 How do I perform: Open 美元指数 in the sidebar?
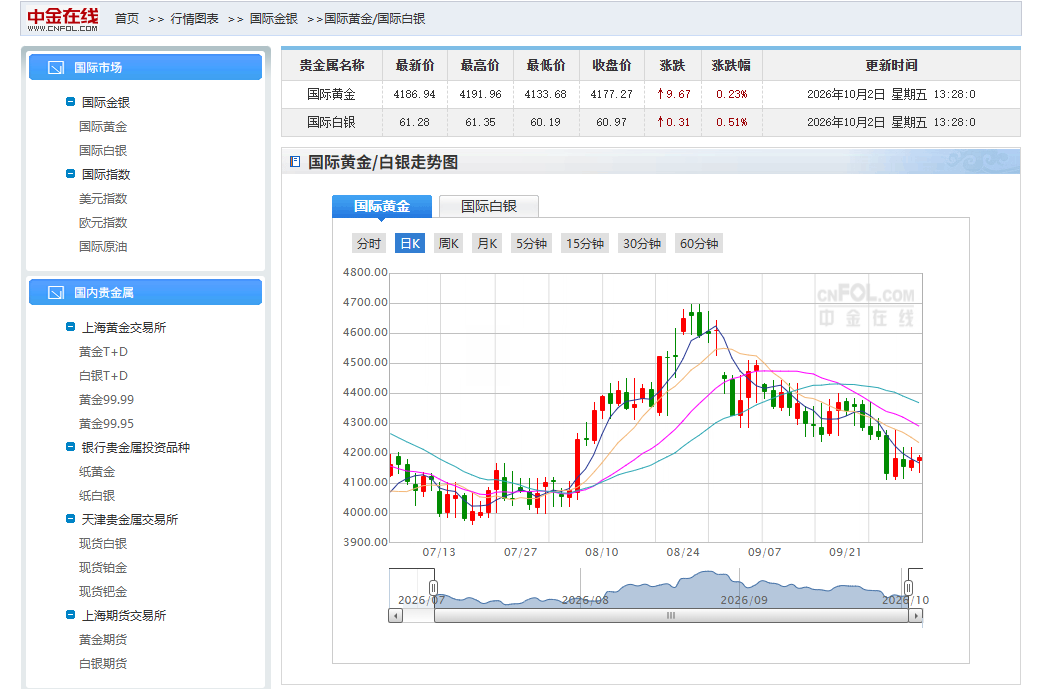point(103,199)
